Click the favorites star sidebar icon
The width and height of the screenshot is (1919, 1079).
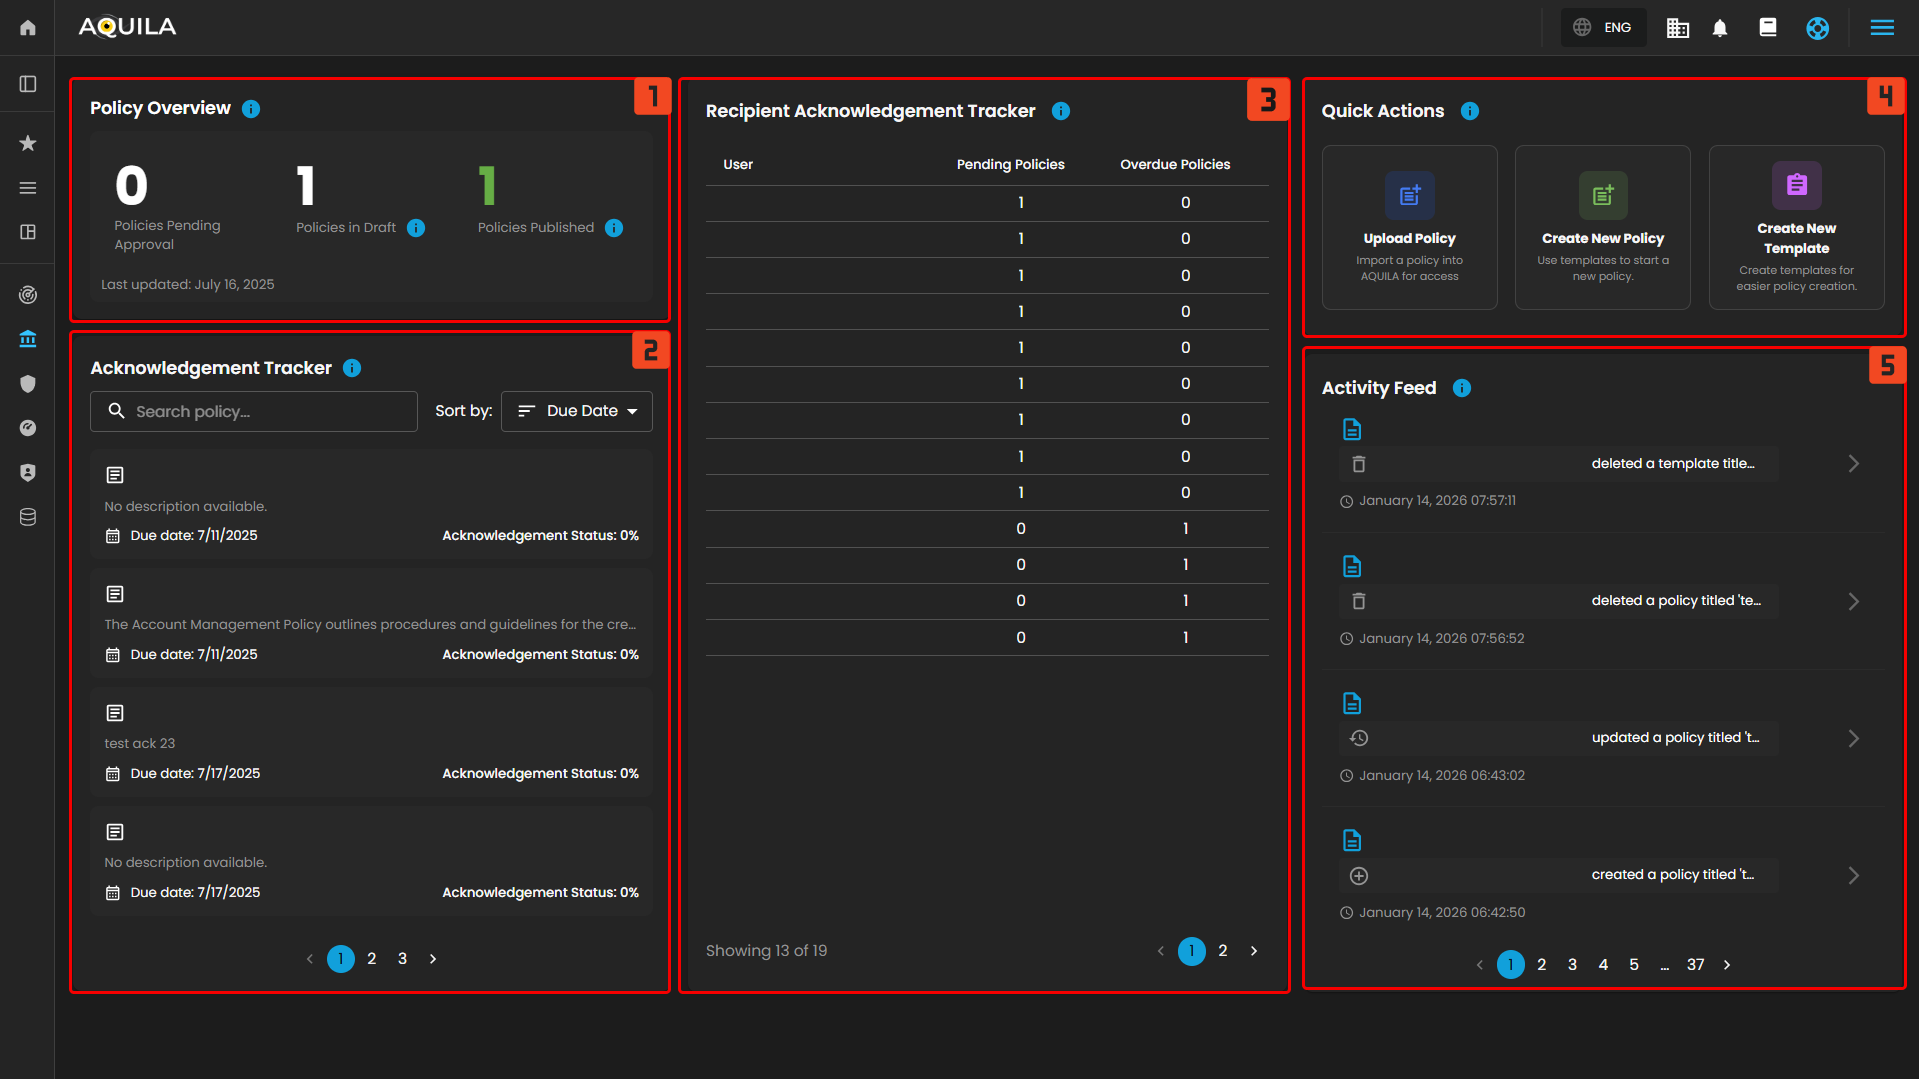28,143
